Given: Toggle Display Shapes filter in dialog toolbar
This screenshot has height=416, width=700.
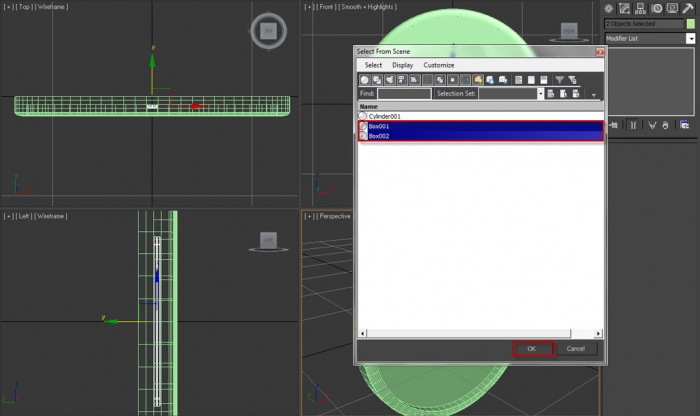Looking at the screenshot, I should click(x=377, y=80).
